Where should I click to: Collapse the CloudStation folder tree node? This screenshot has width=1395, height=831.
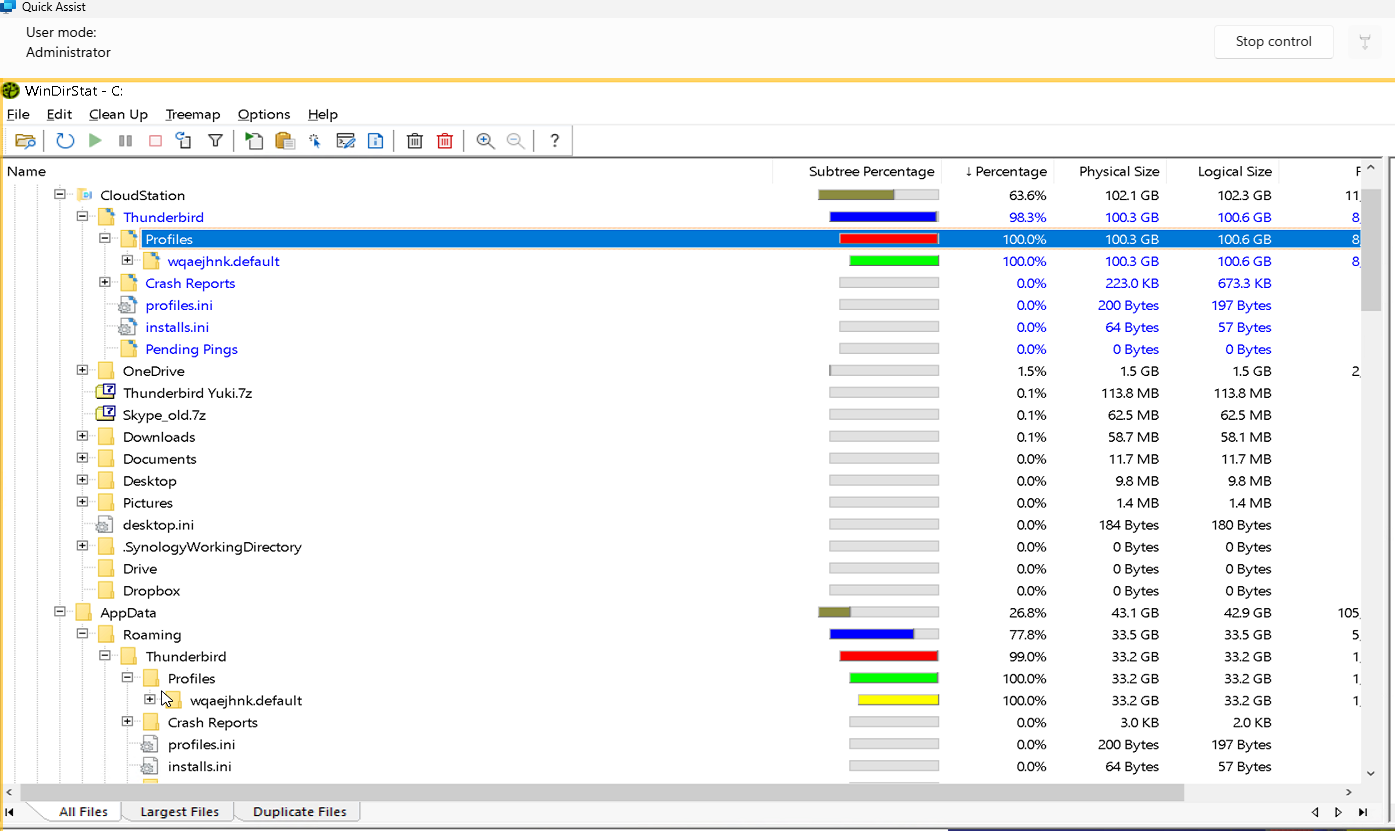click(x=60, y=195)
